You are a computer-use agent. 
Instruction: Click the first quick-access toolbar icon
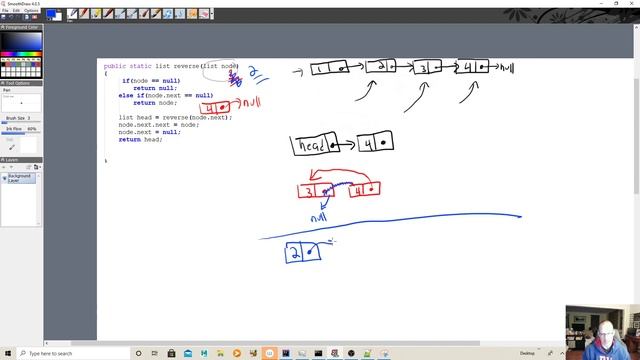pyautogui.click(x=3, y=17)
